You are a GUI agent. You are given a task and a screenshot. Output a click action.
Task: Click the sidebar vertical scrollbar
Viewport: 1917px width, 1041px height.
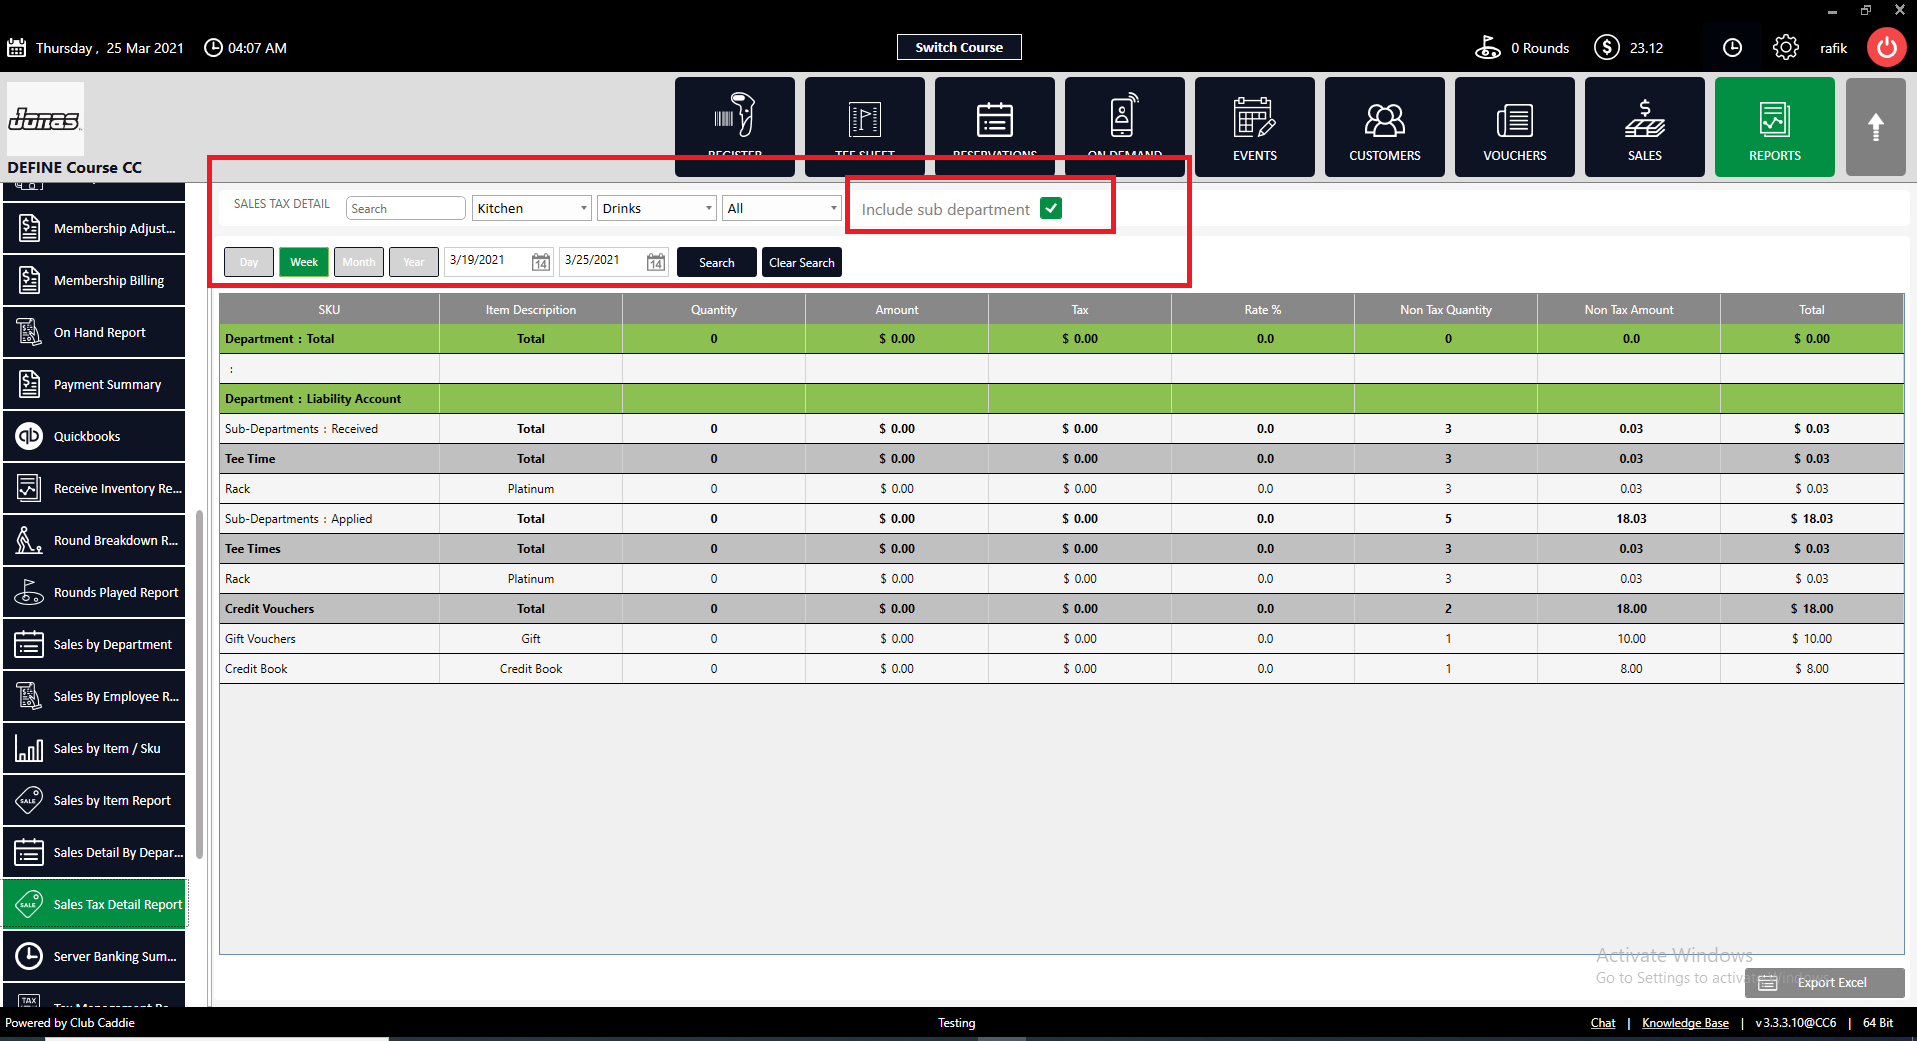[200, 685]
